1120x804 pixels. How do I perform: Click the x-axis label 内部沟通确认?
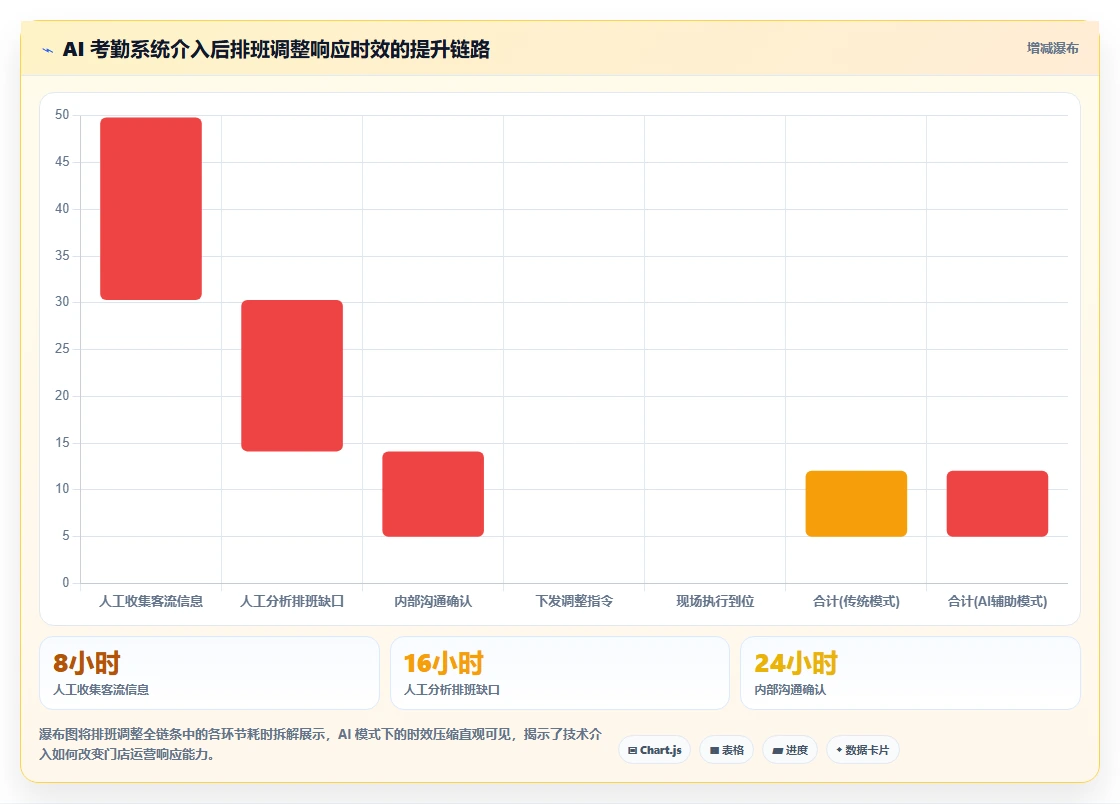(x=433, y=601)
